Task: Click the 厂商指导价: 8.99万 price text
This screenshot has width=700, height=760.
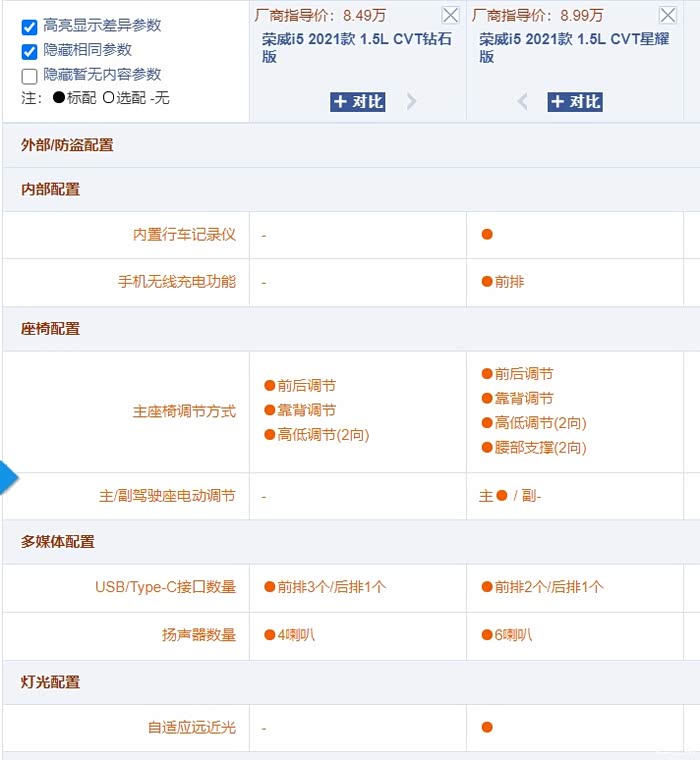Action: pyautogui.click(x=538, y=16)
